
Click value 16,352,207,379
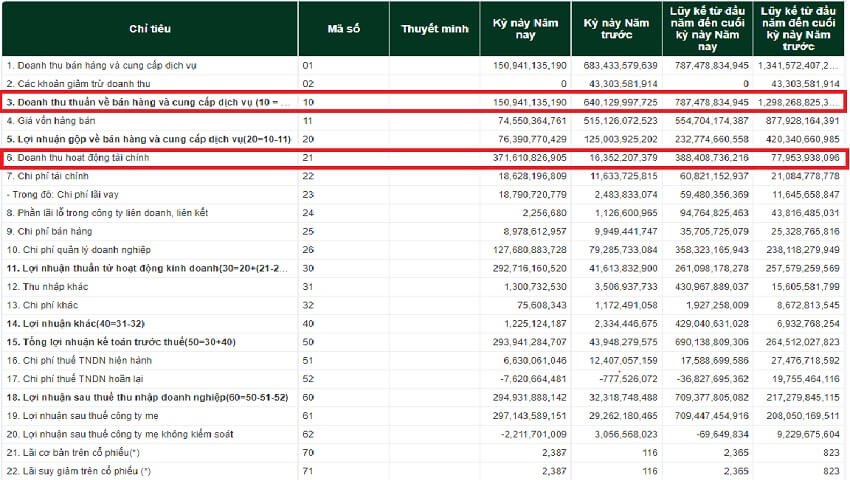[x=623, y=158]
